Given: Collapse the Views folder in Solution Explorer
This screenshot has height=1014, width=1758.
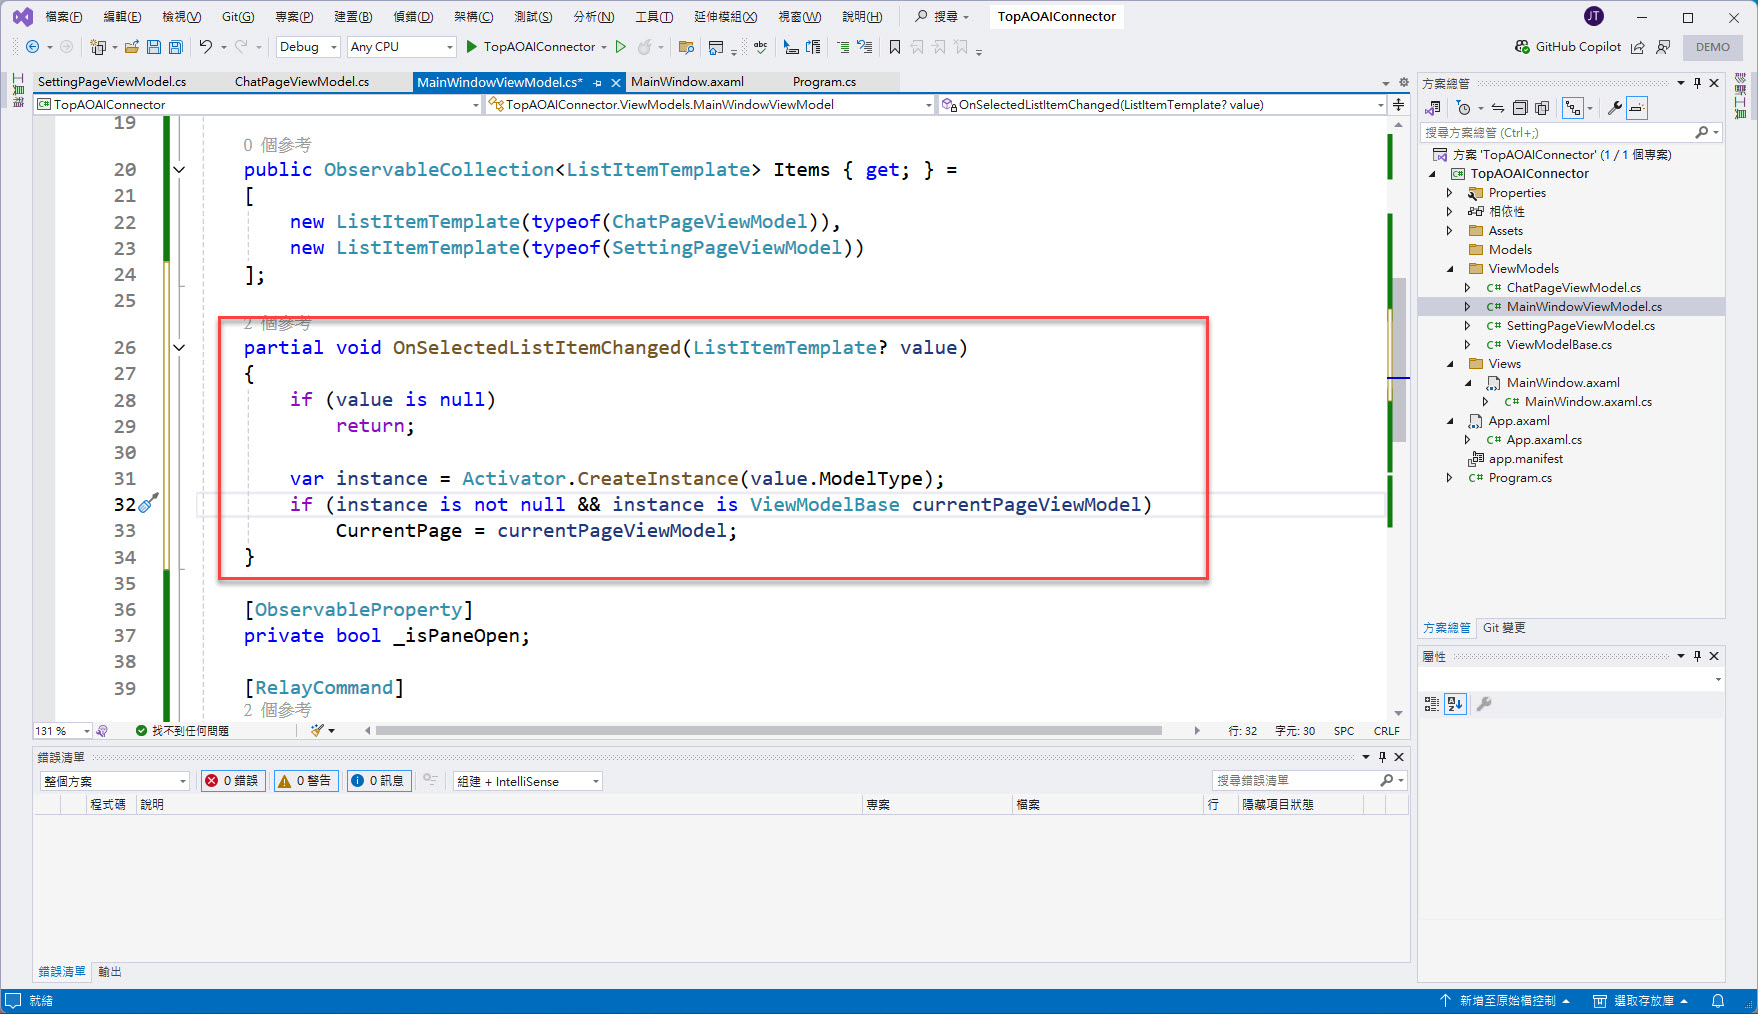Looking at the screenshot, I should 1450,364.
